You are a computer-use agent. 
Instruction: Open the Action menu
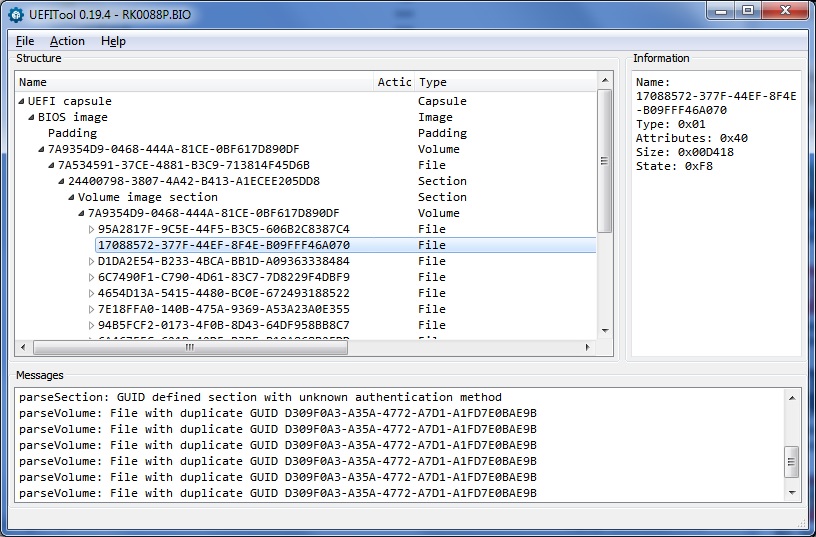(67, 41)
